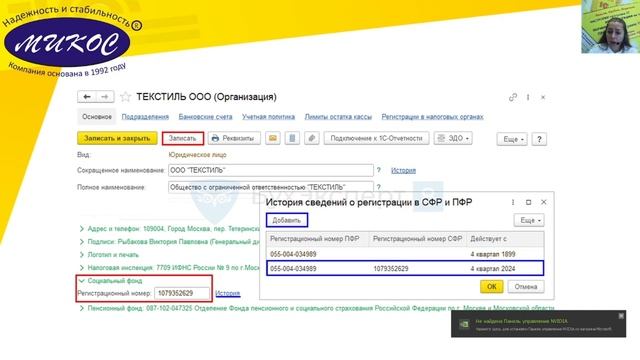Dismiss the NVIDIA notification popup
This screenshot has height=360, width=640.
click(x=621, y=316)
